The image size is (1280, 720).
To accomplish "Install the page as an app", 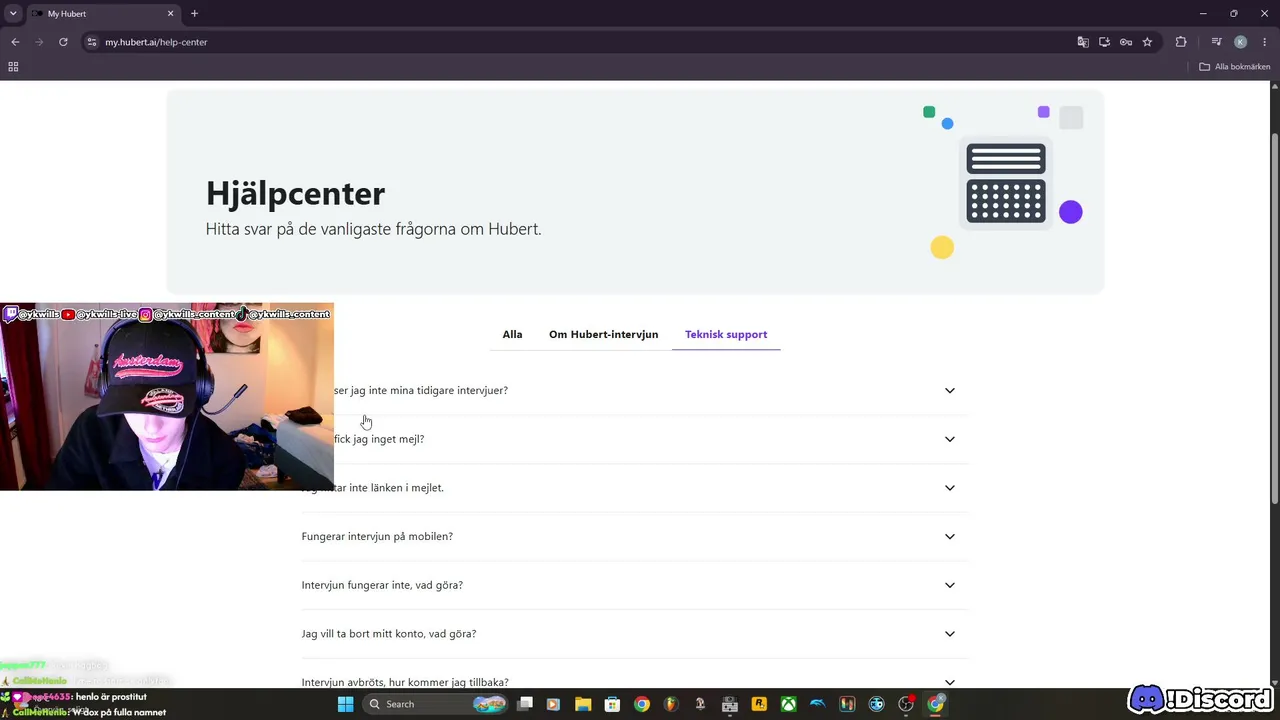I will point(1104,42).
